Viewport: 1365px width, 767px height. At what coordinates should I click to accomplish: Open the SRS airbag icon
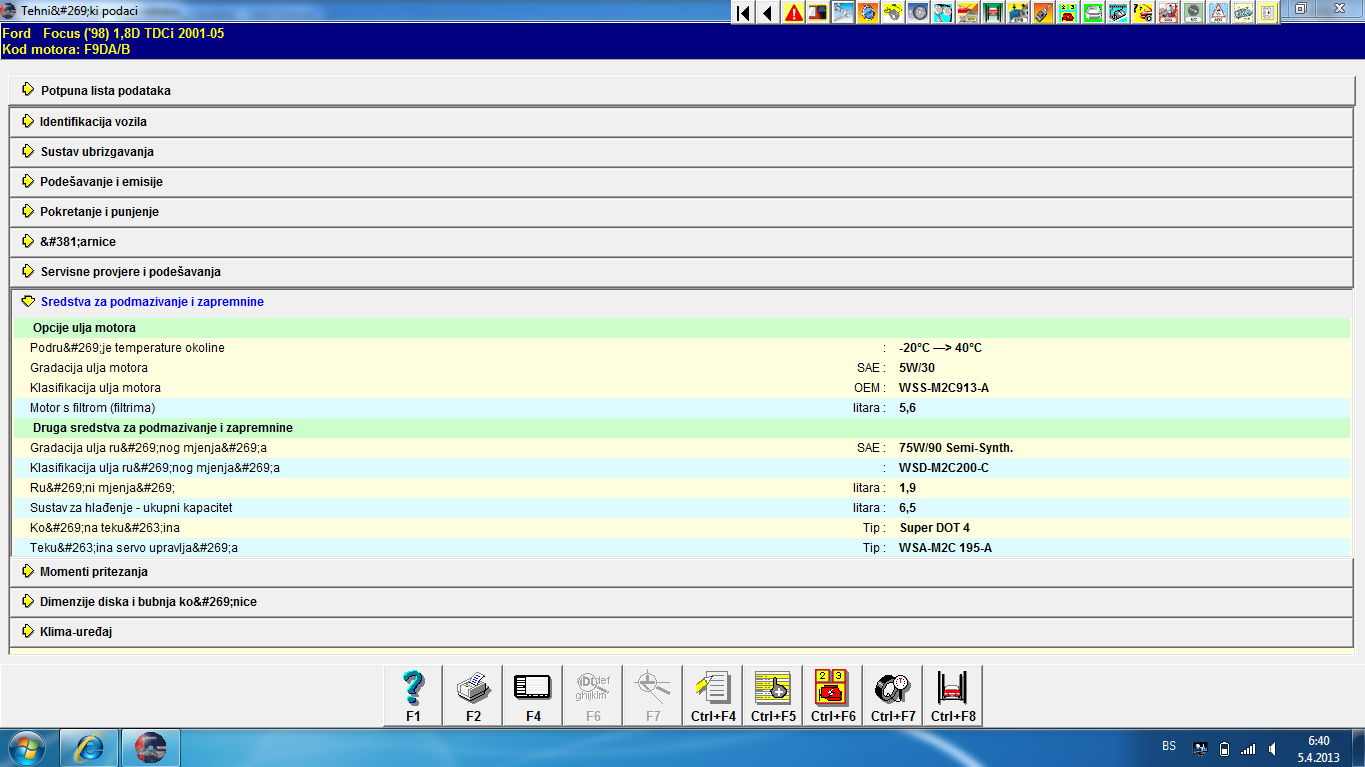pos(1167,13)
